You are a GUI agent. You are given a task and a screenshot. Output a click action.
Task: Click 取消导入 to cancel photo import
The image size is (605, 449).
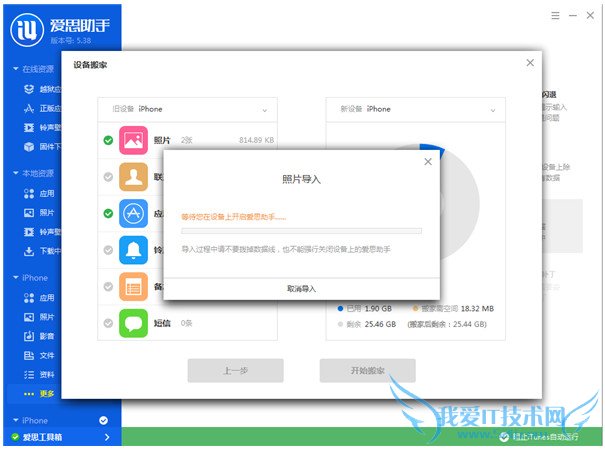click(301, 289)
